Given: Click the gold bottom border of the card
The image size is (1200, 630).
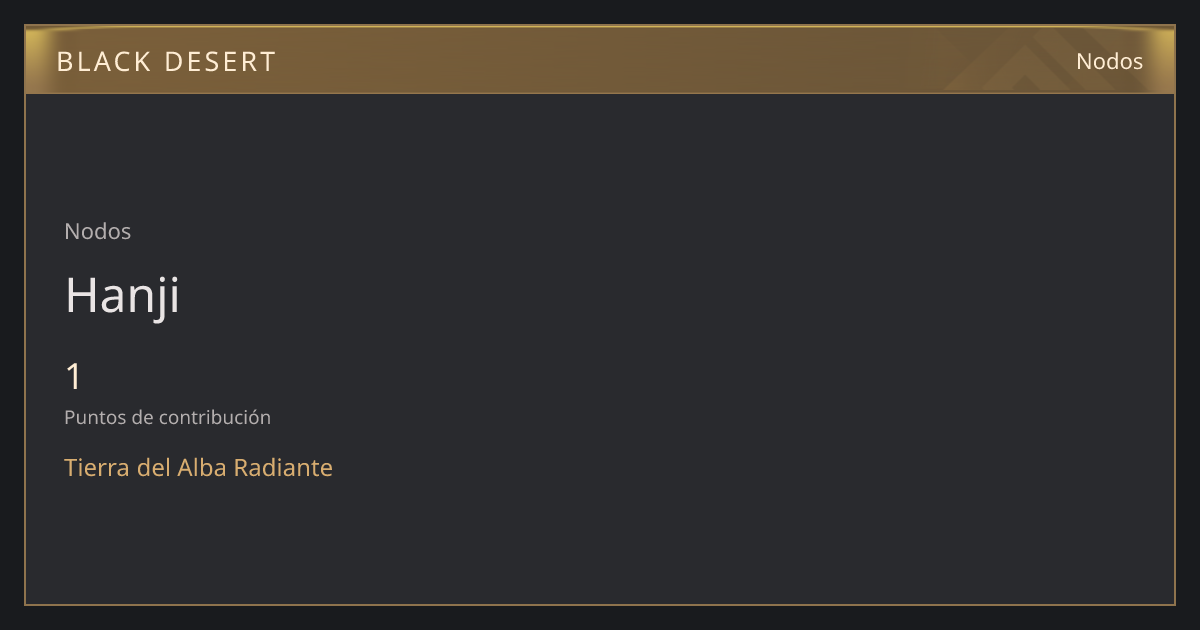Looking at the screenshot, I should [x=600, y=604].
